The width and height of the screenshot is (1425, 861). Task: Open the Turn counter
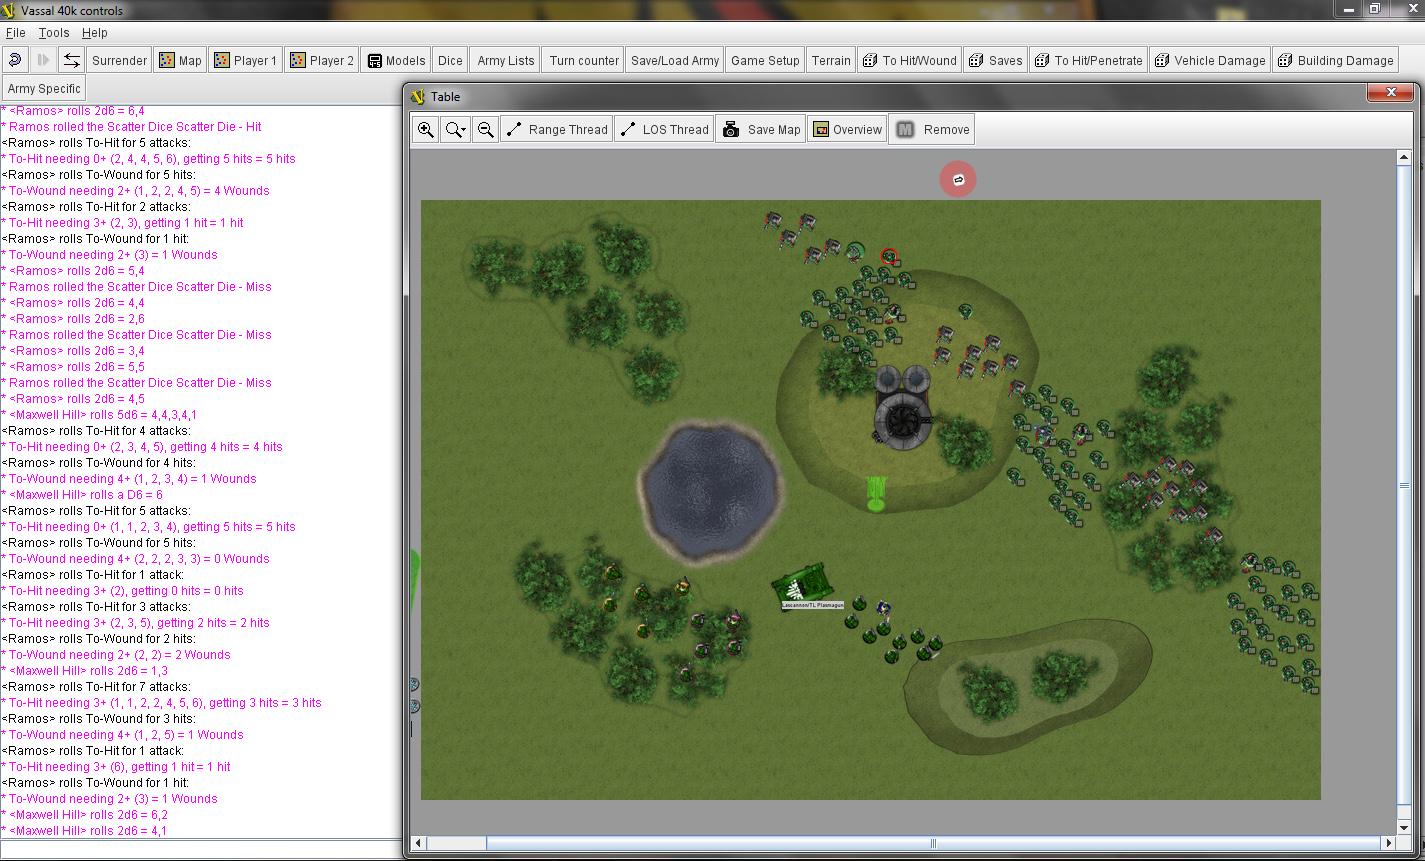(584, 60)
